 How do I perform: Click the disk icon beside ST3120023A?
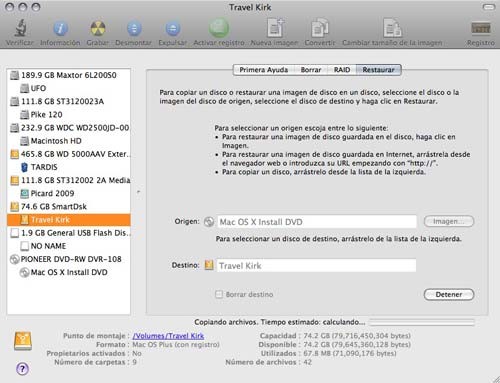[14, 101]
